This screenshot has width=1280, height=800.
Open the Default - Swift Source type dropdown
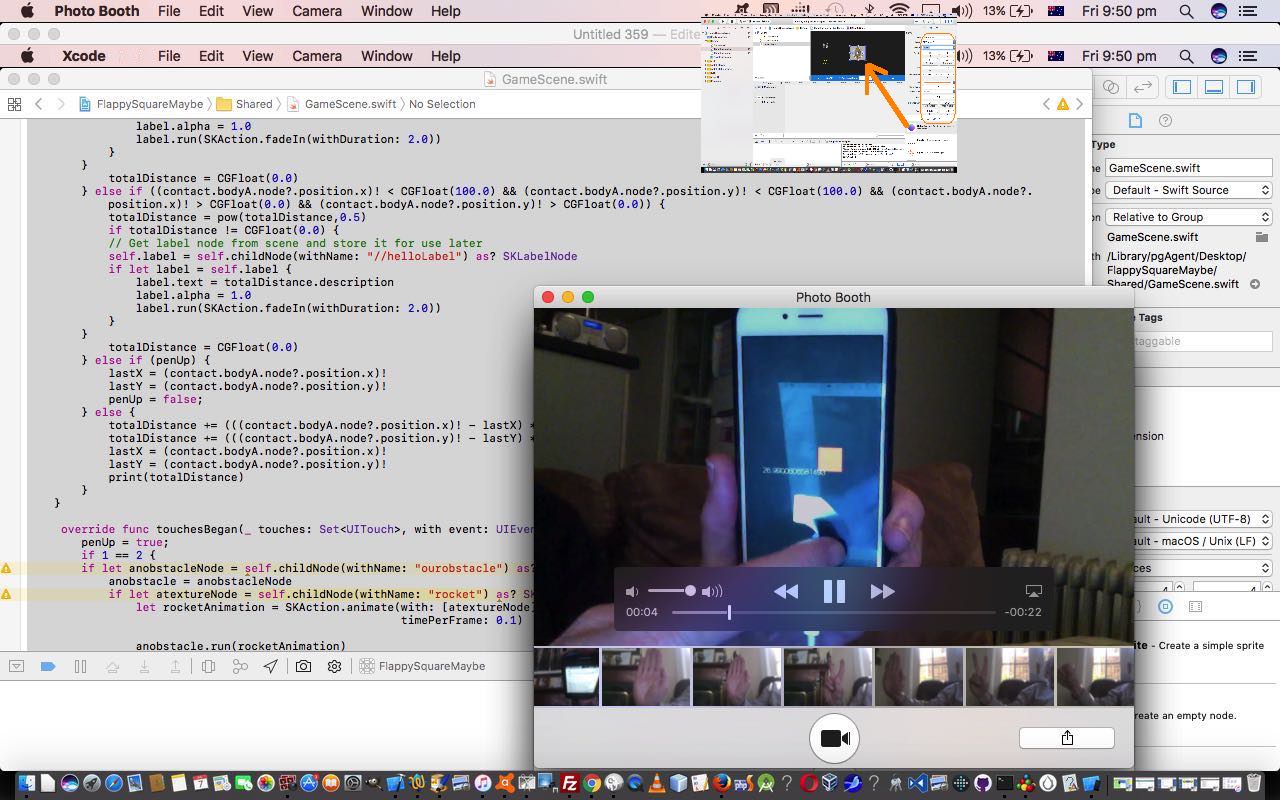(1189, 190)
